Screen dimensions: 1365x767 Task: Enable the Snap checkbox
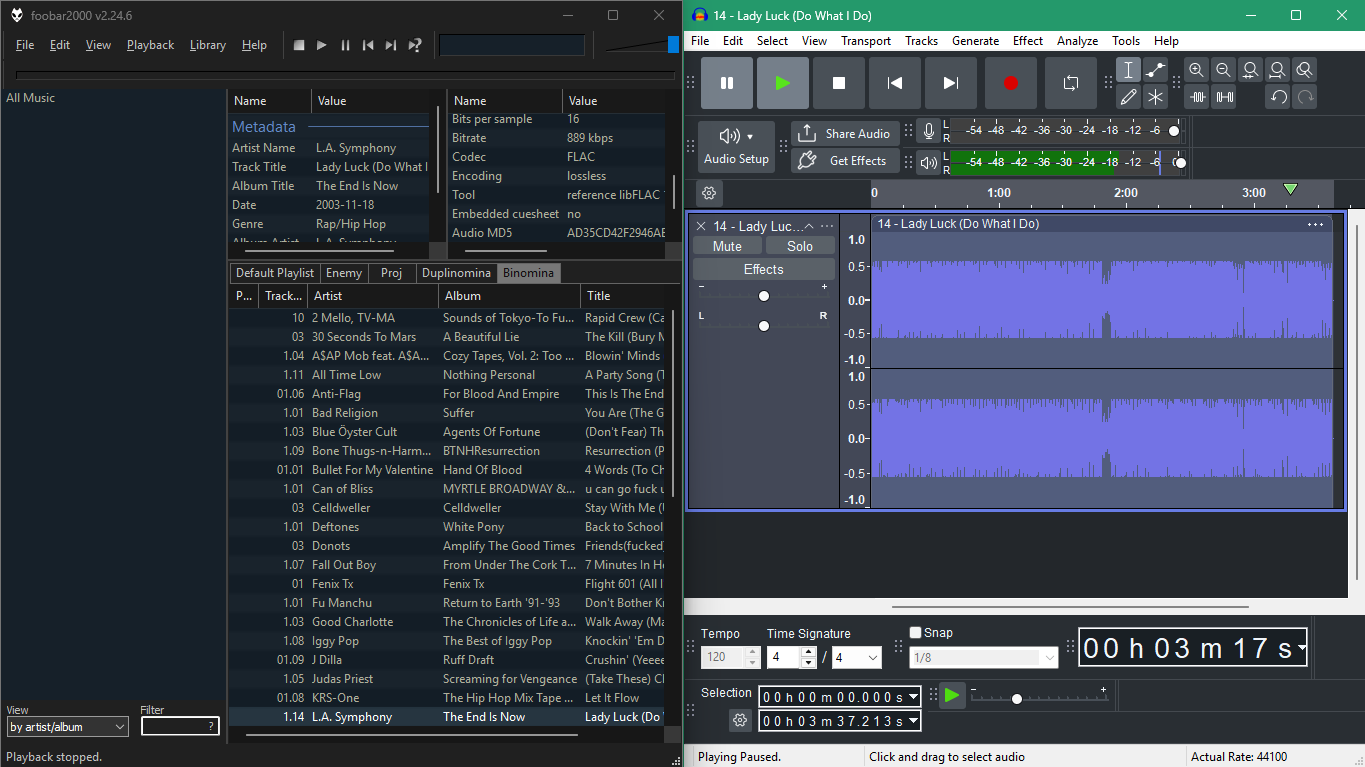coord(916,633)
